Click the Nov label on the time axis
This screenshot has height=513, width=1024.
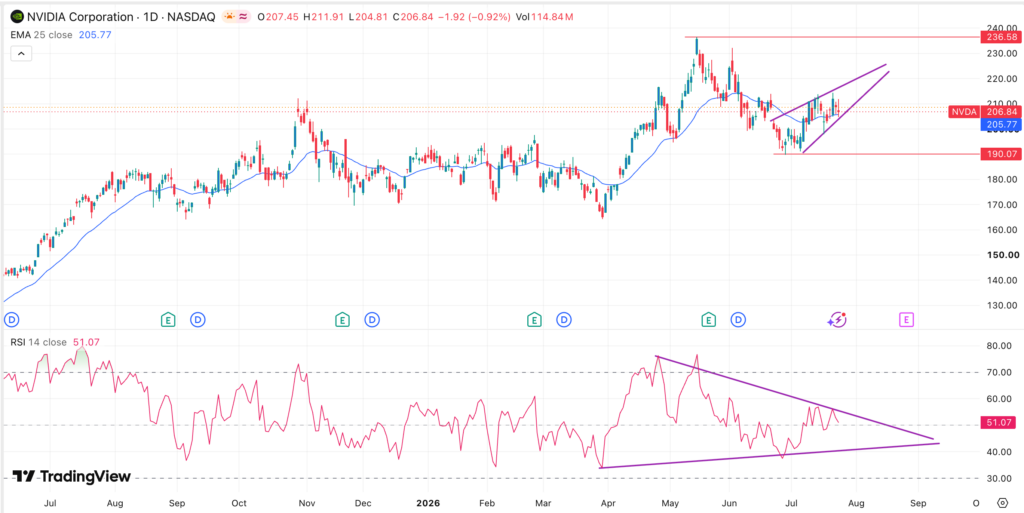307,503
